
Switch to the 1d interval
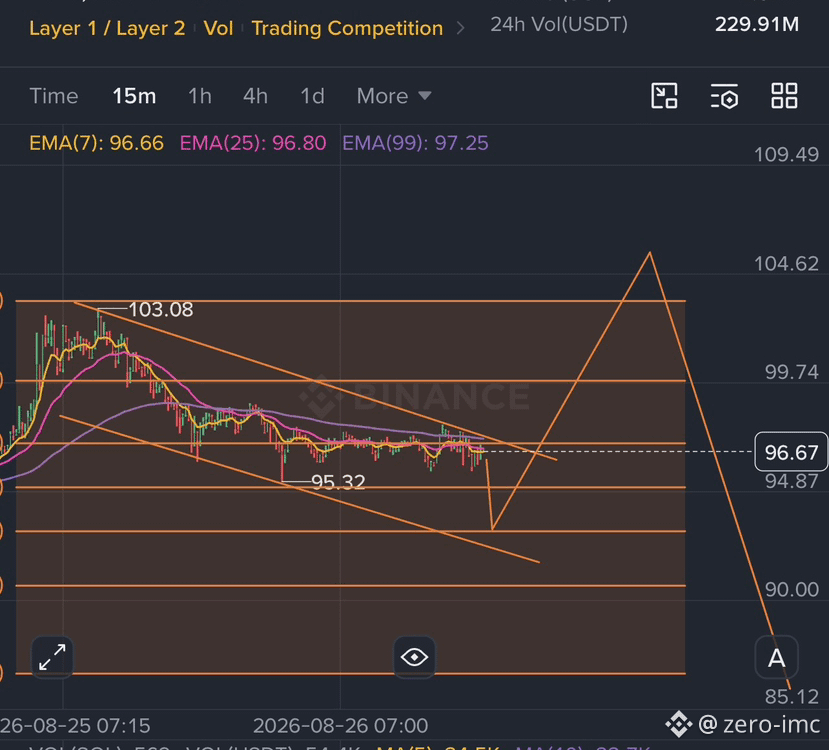[312, 96]
